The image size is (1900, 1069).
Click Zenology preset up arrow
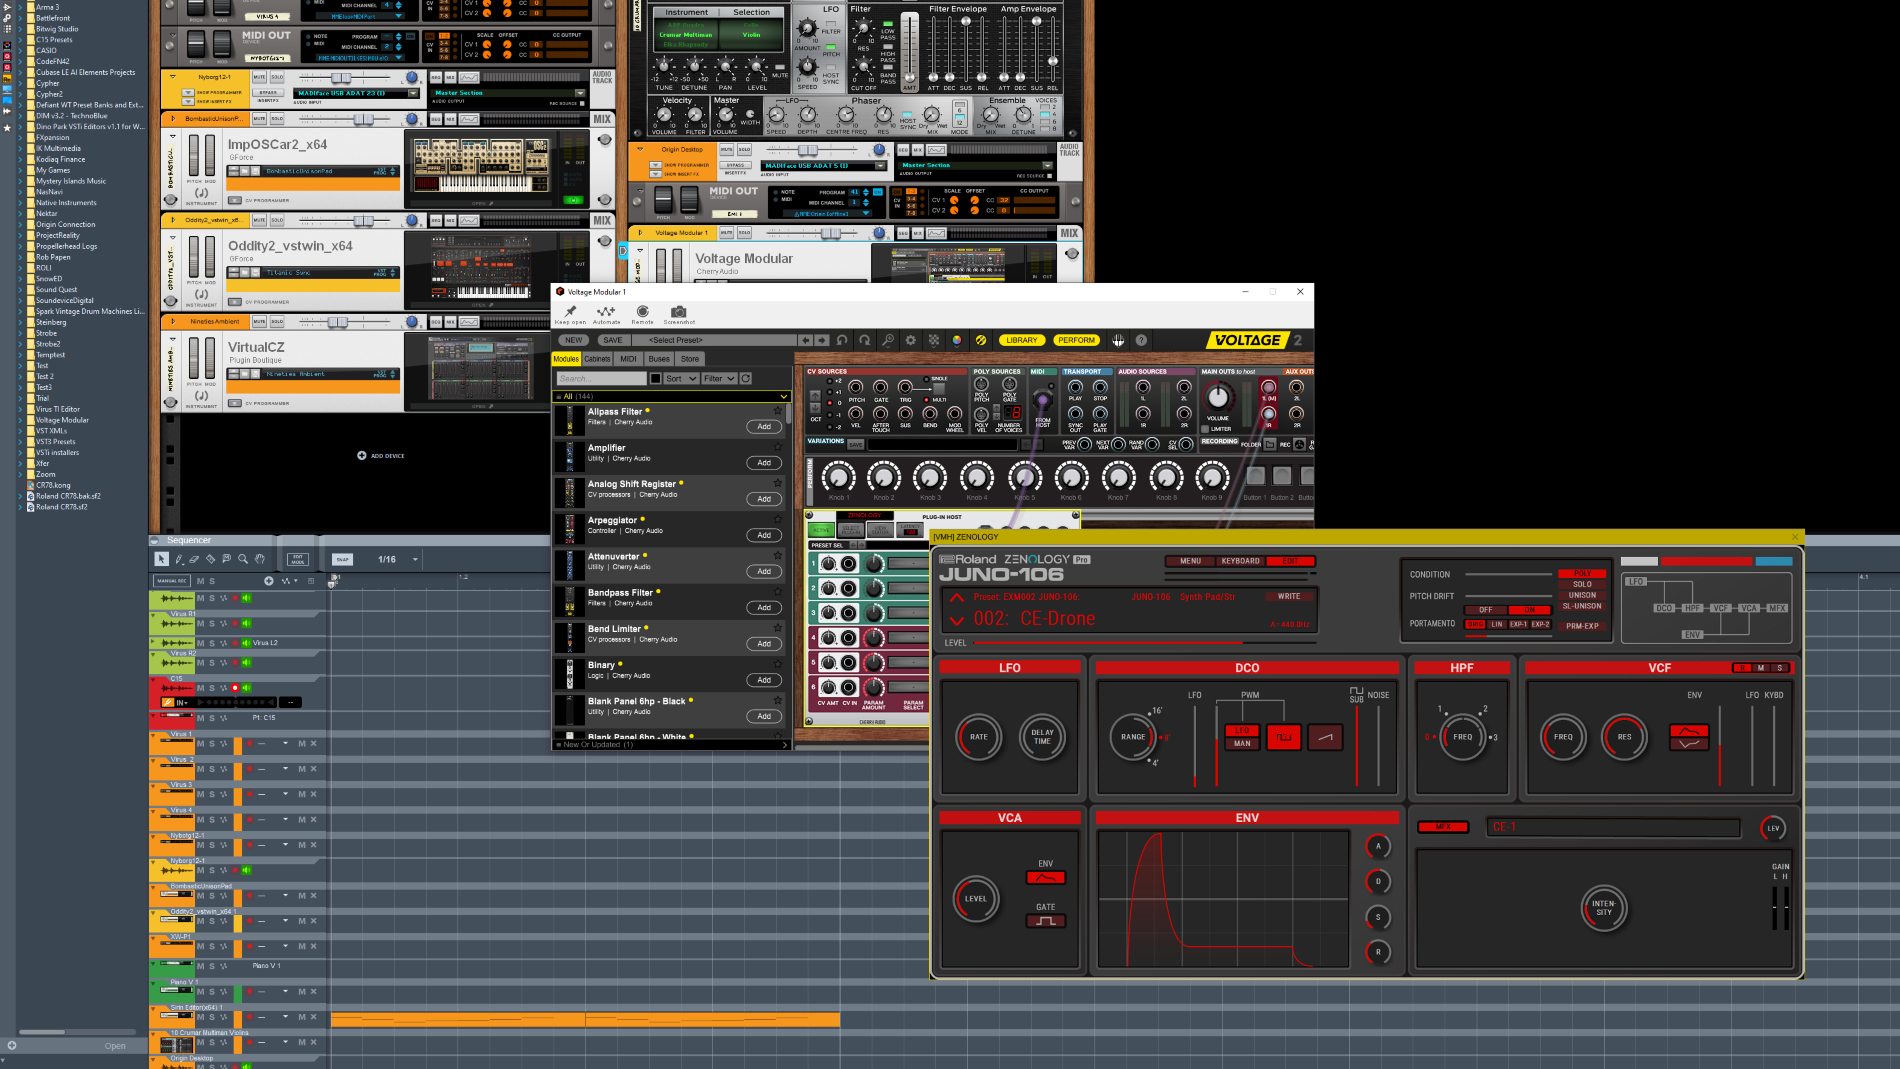[x=956, y=597]
